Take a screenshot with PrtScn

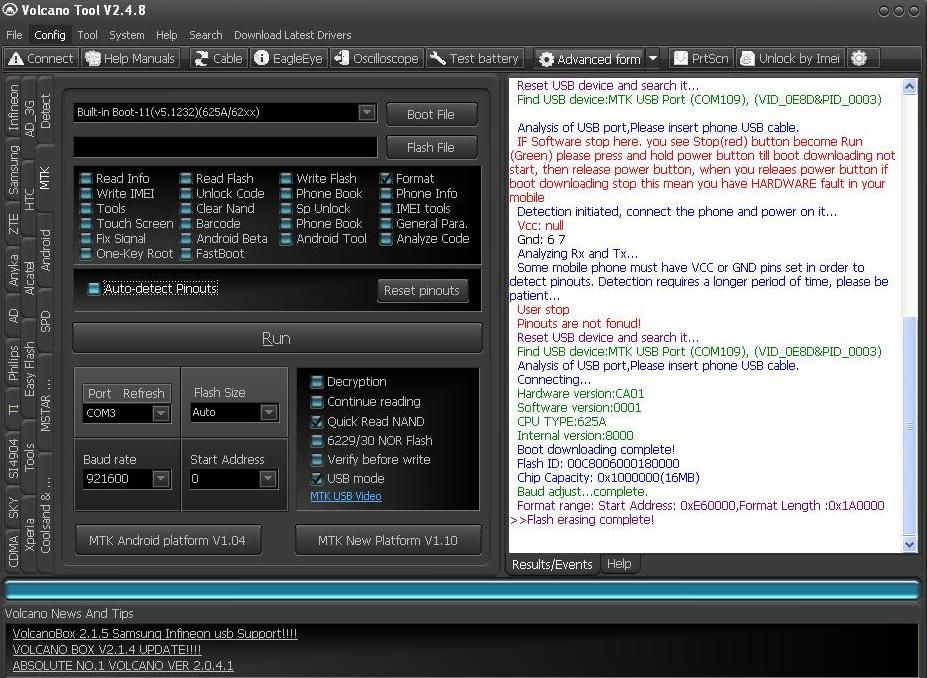(x=700, y=58)
